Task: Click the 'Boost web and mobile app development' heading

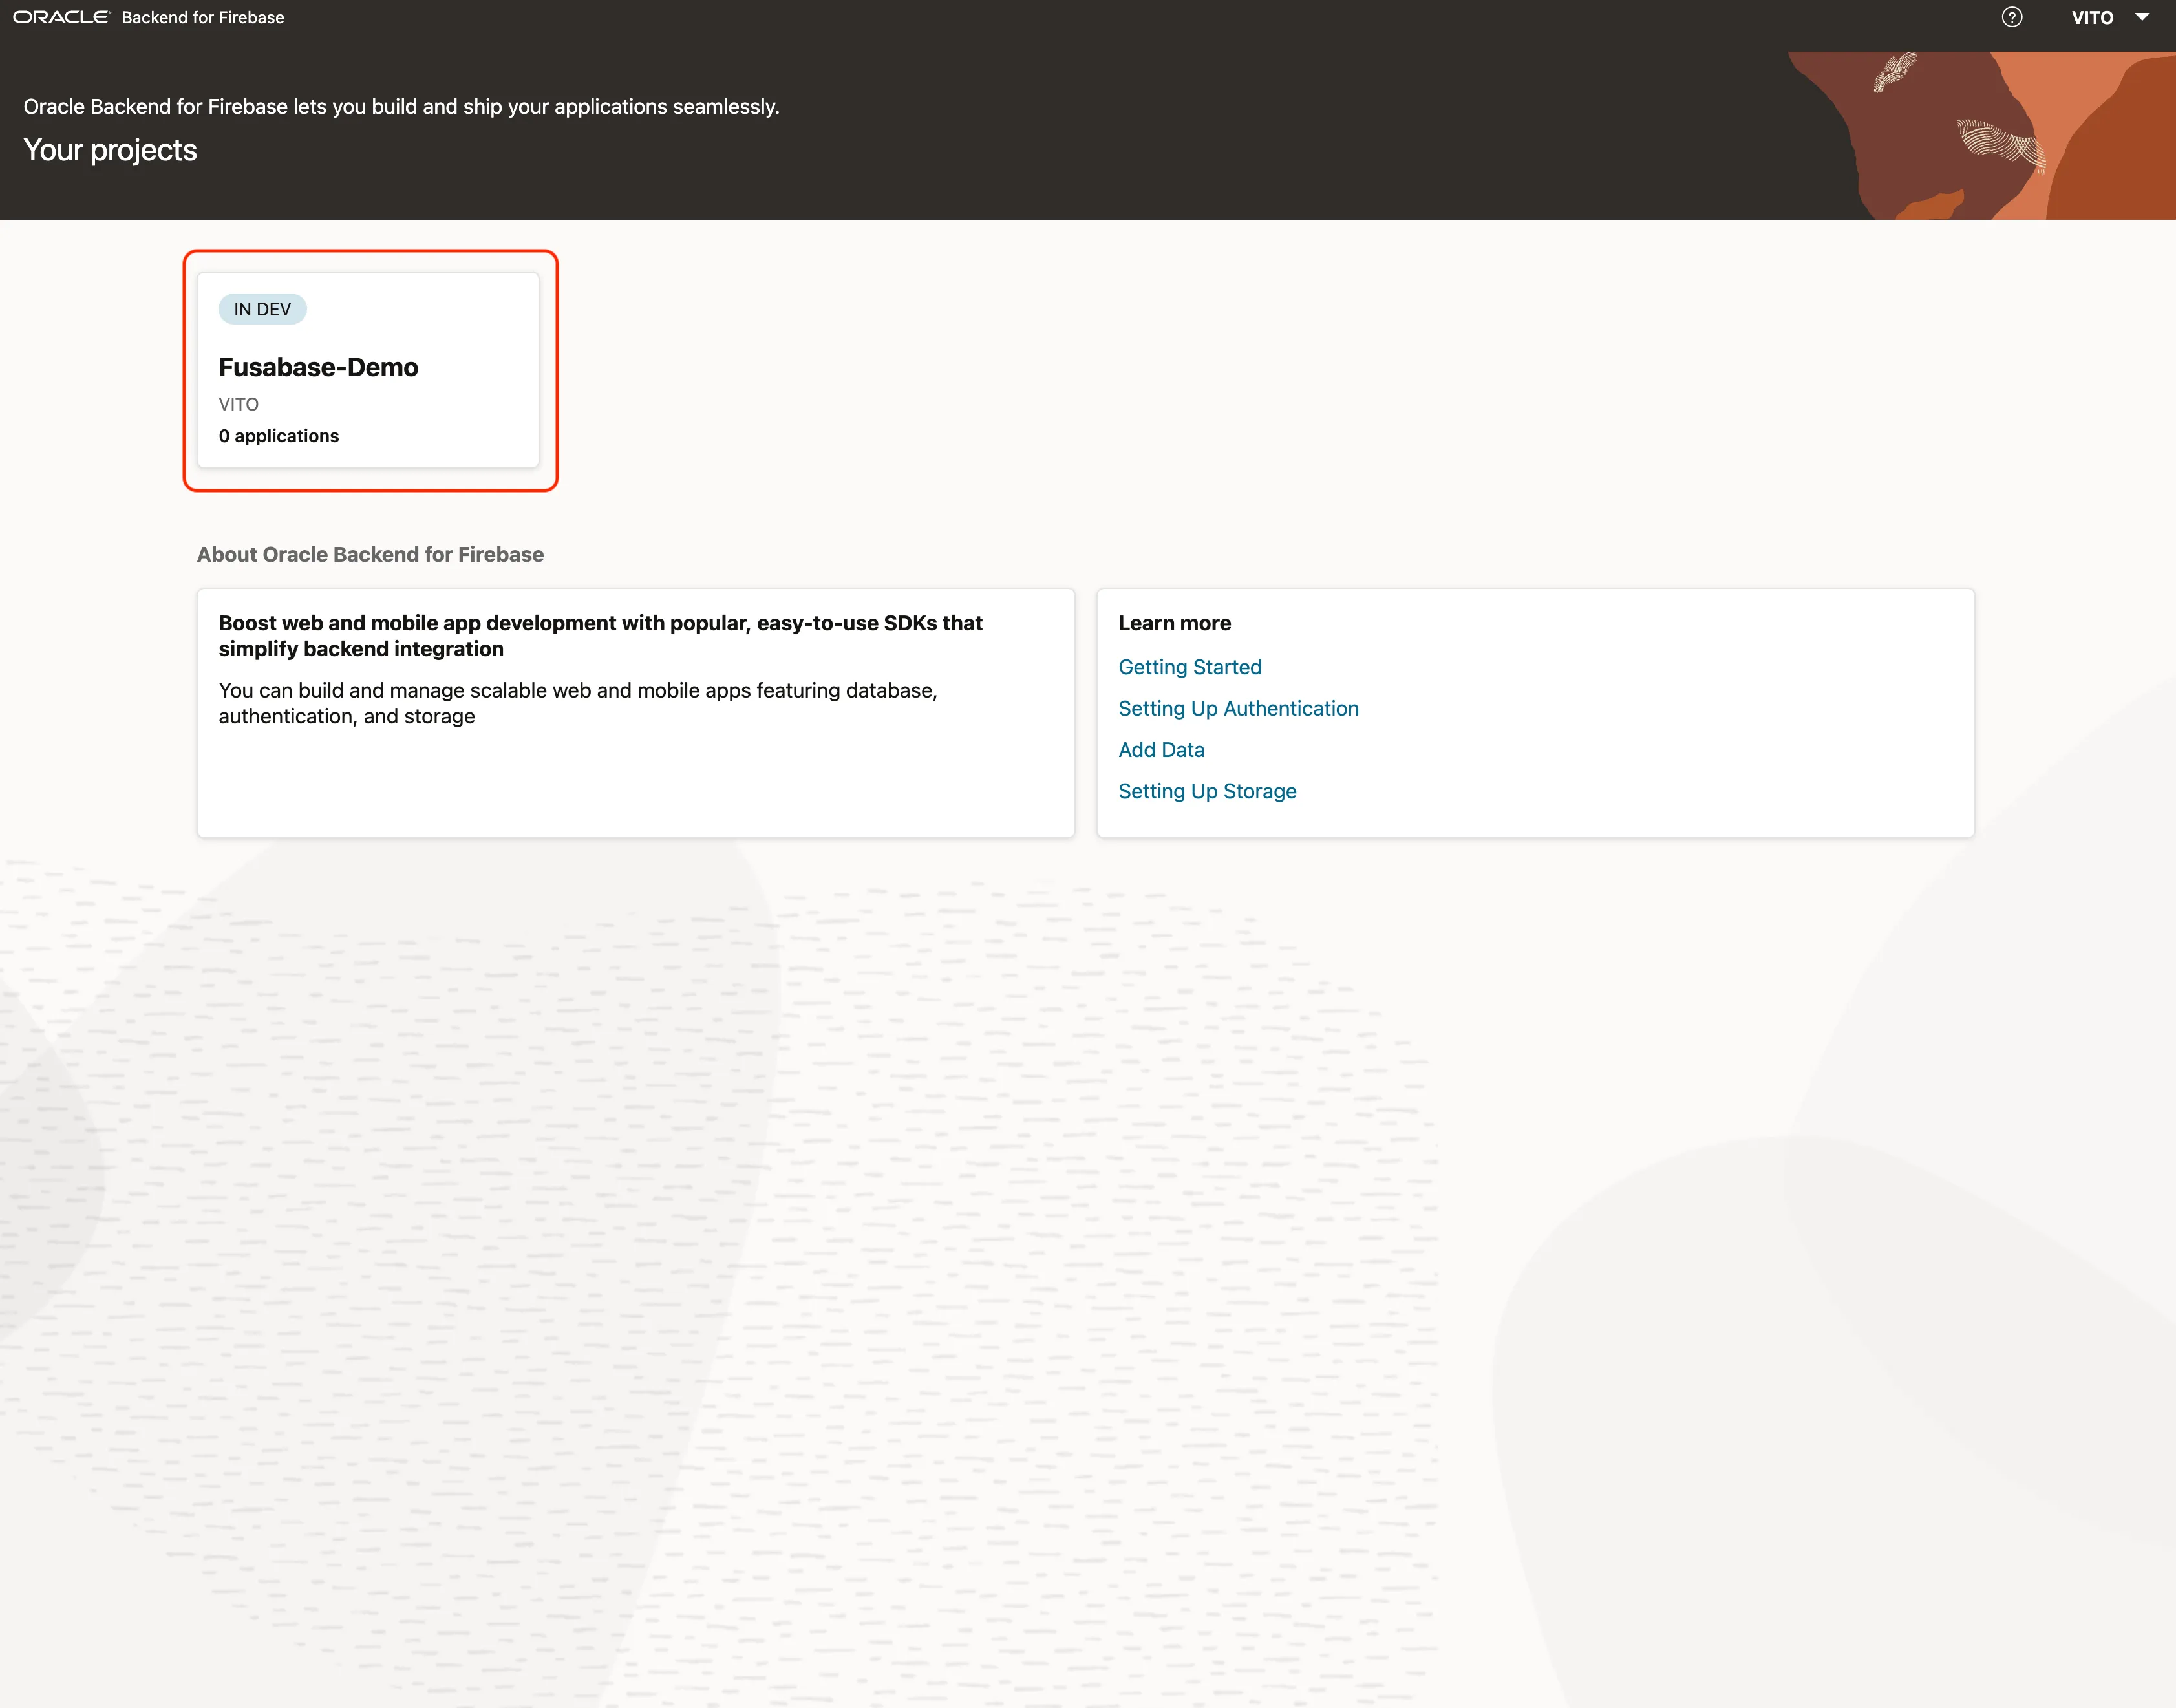Action: click(x=600, y=636)
